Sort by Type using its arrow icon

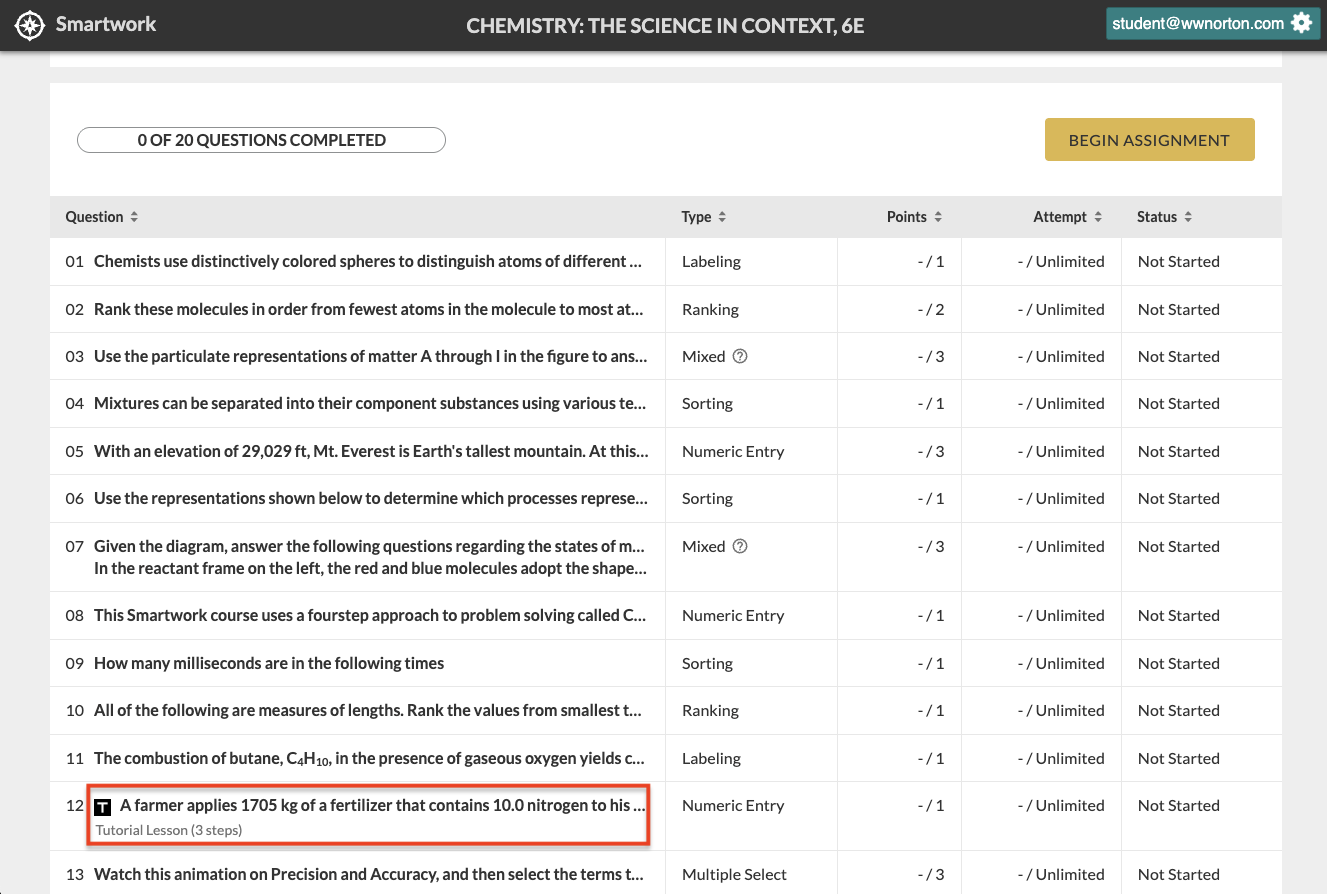click(x=722, y=217)
